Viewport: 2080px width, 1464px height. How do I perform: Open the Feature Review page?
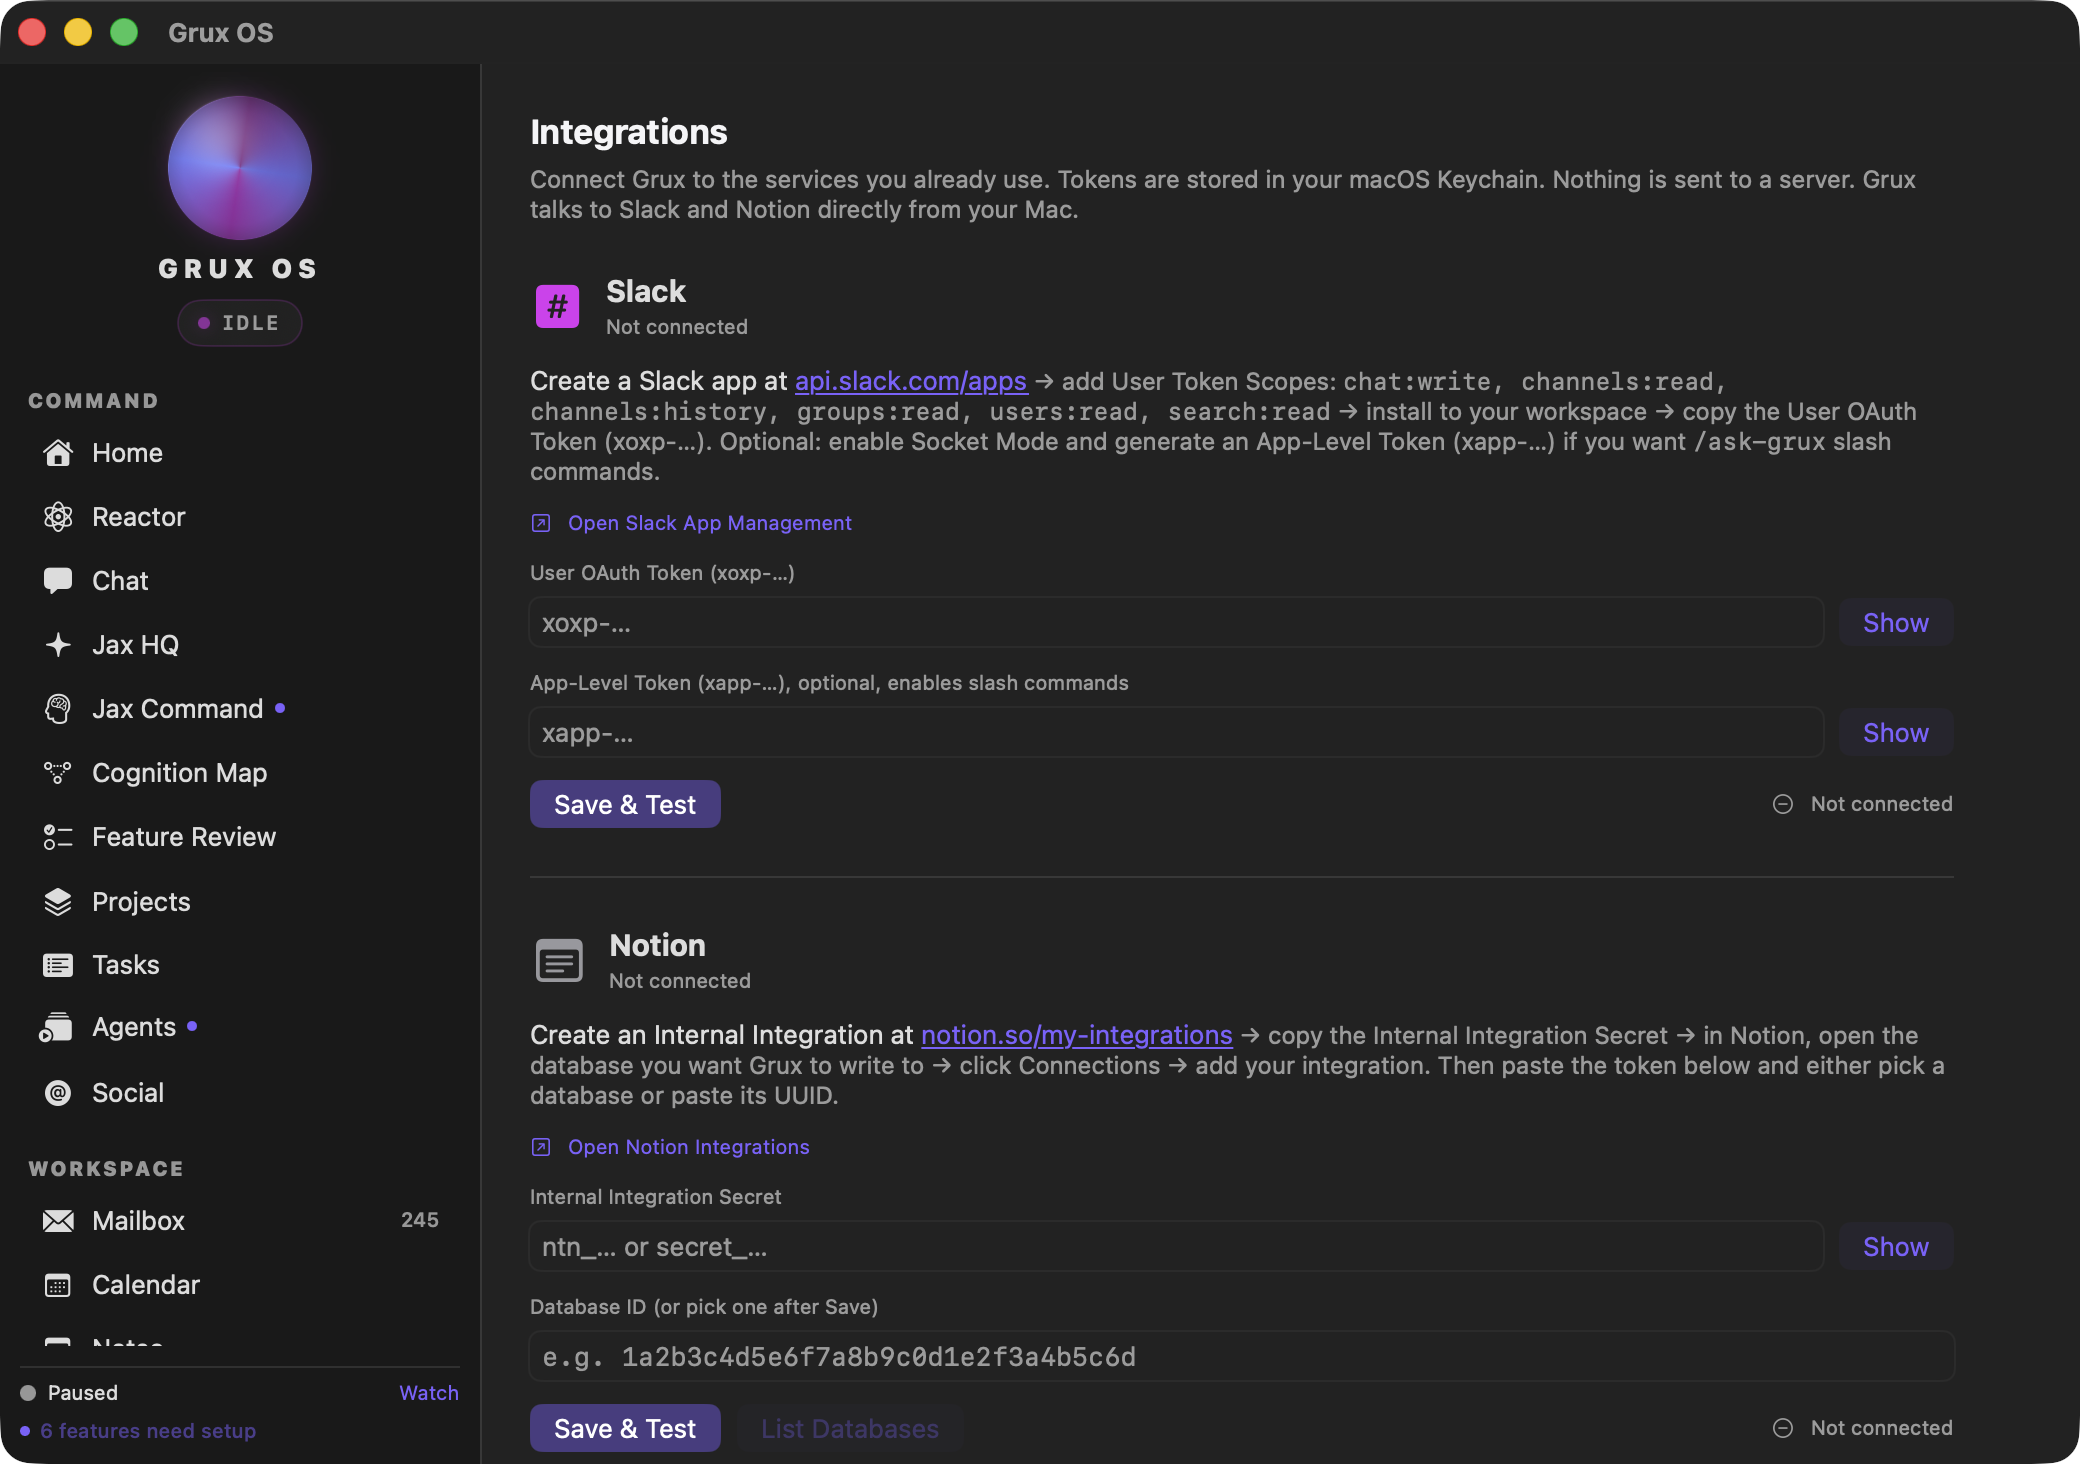click(x=240, y=837)
